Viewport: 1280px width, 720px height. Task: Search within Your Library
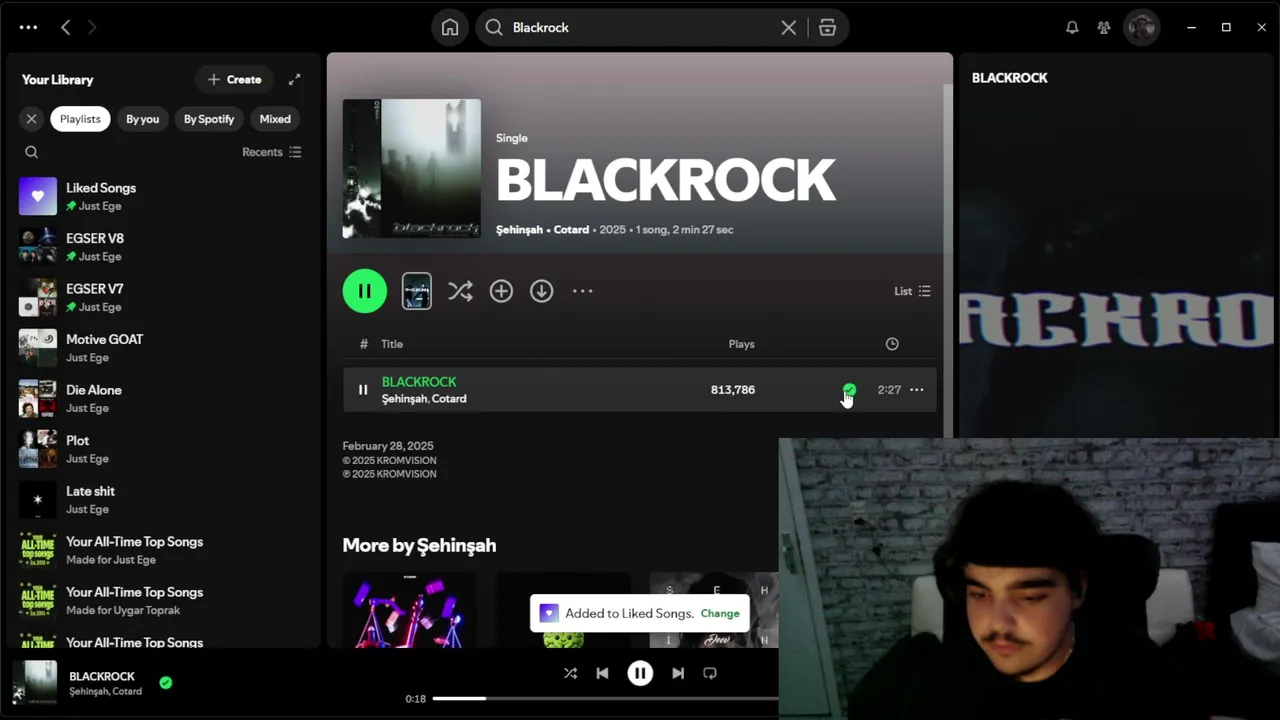pos(31,152)
